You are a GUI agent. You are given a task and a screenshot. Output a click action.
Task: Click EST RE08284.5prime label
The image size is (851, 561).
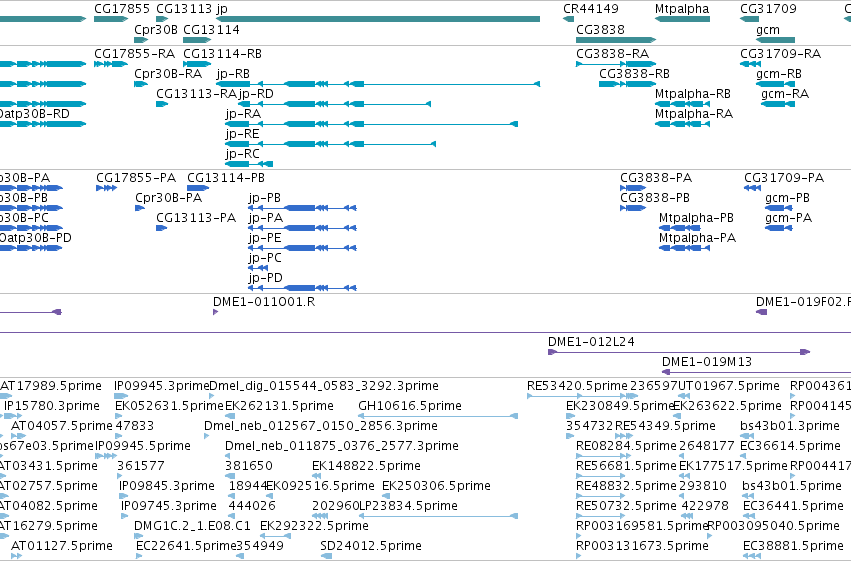pyautogui.click(x=626, y=446)
